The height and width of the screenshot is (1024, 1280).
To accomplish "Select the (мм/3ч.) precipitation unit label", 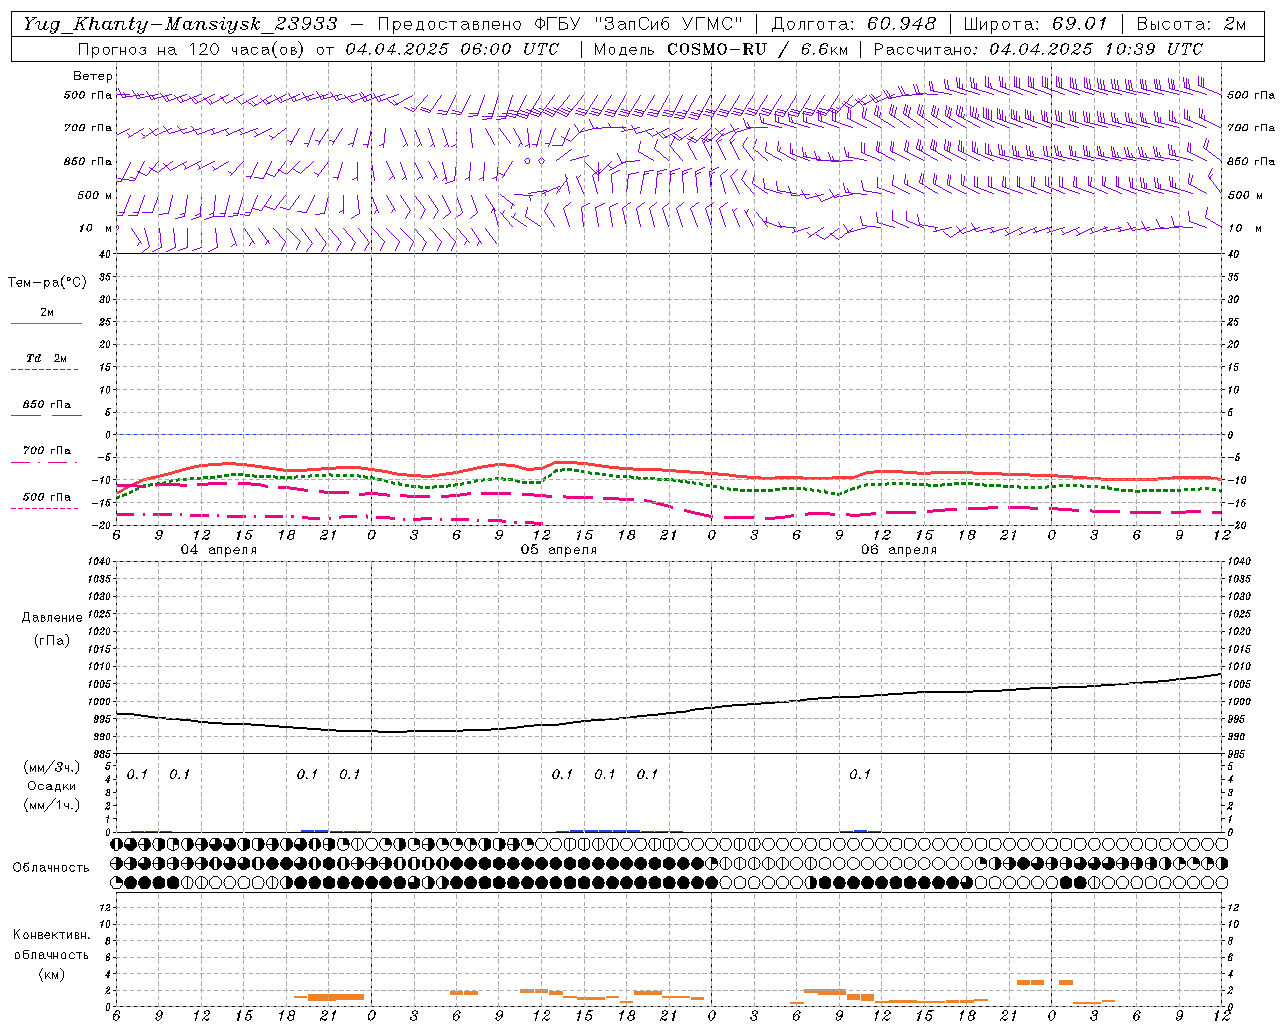I will (52, 767).
